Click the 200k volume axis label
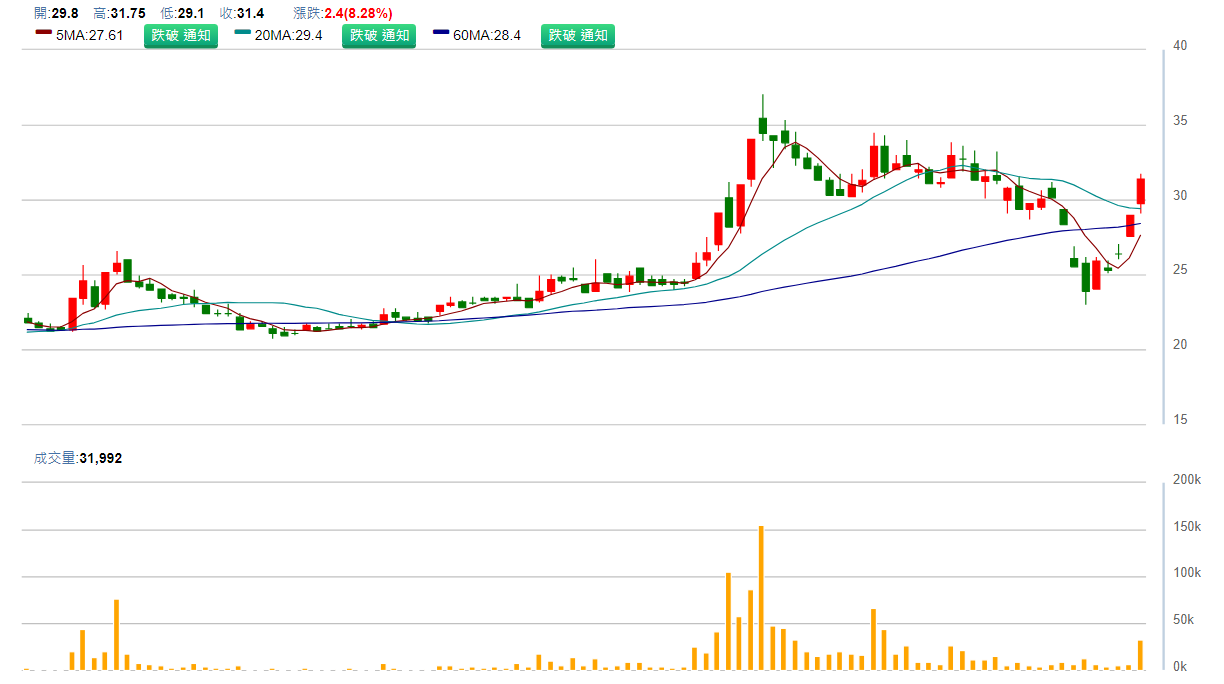This screenshot has height=684, width=1224. 1186,480
